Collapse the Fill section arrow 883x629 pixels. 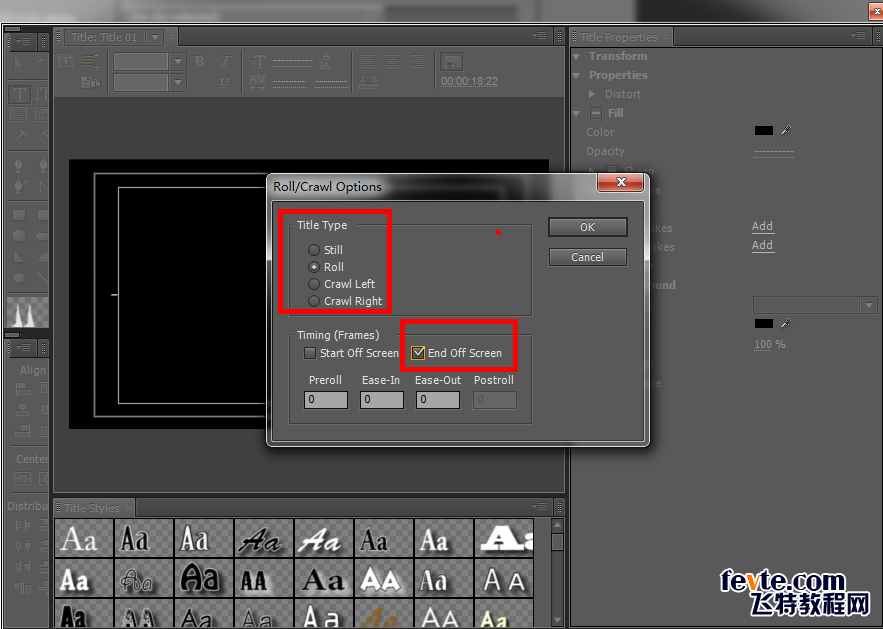576,113
